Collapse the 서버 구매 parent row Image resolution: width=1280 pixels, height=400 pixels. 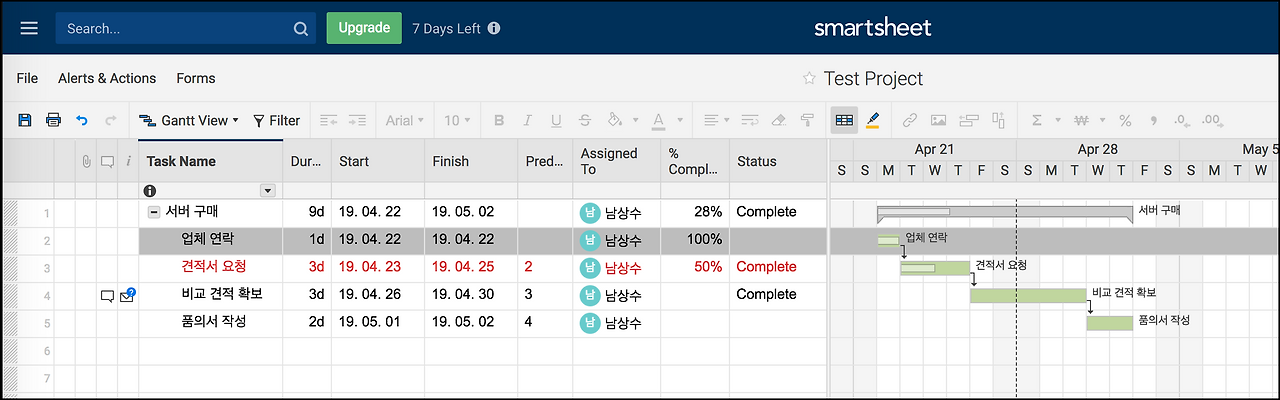click(154, 212)
